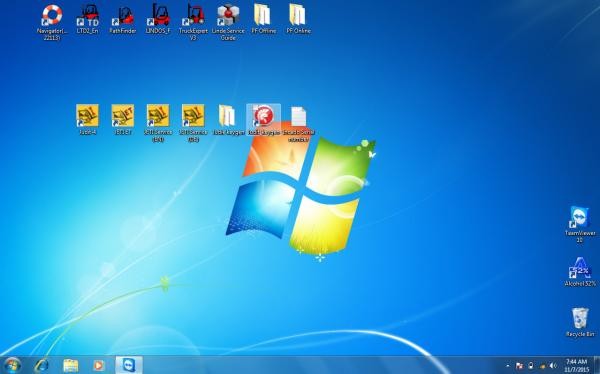Select the LTD2_En forklift shortcut
The width and height of the screenshot is (600, 374).
click(x=88, y=19)
